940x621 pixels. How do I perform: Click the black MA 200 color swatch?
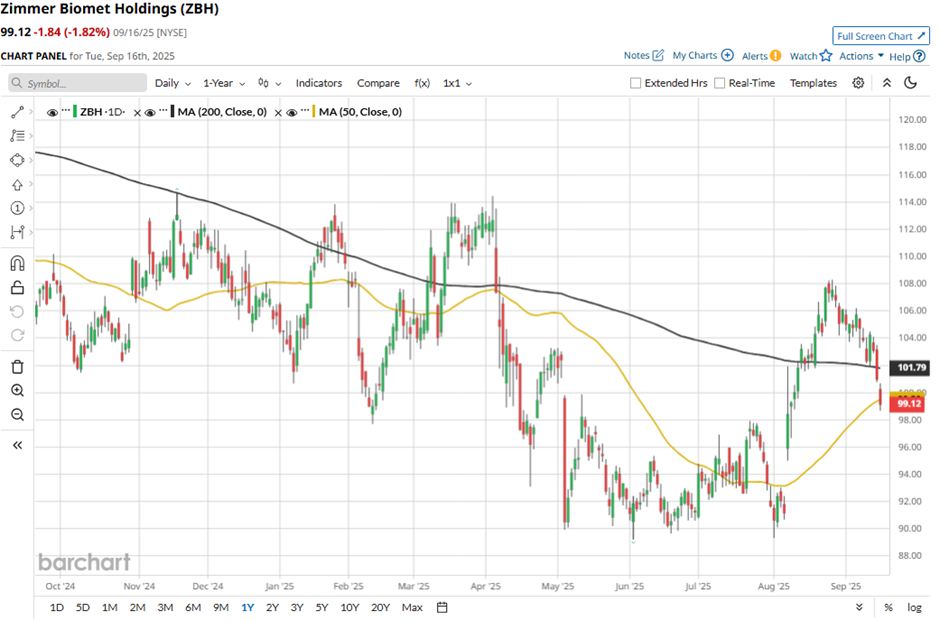tap(173, 112)
